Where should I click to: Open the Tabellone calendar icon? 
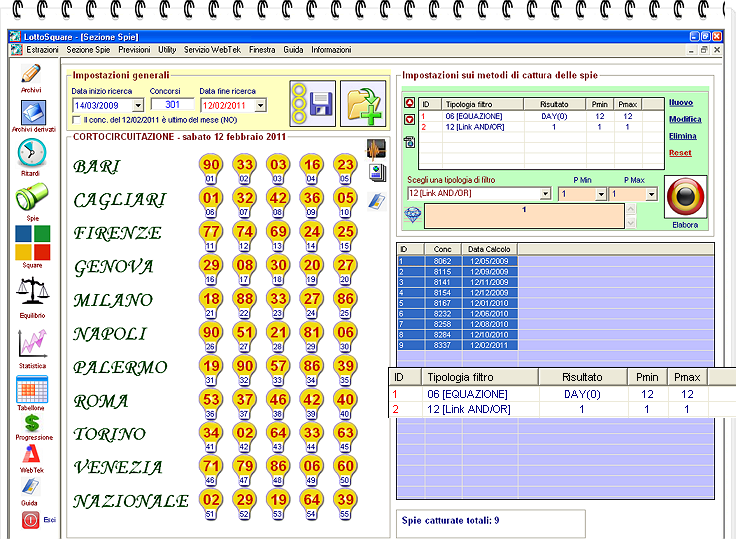coord(32,390)
